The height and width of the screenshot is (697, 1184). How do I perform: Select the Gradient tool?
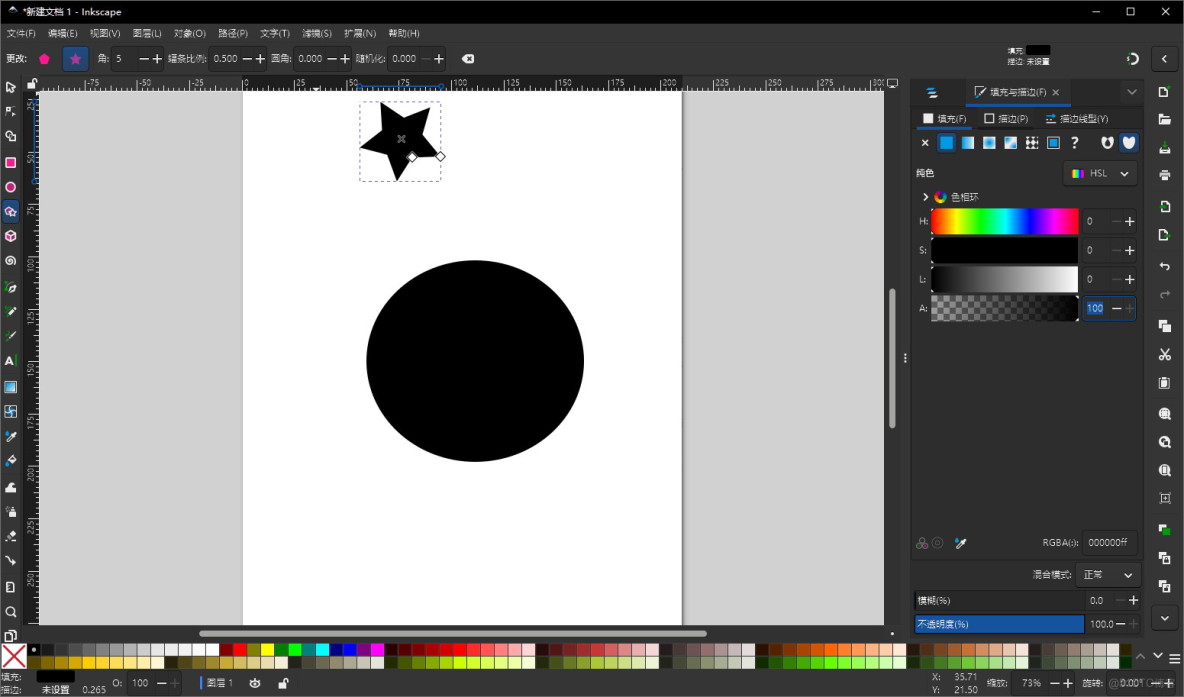[x=13, y=386]
